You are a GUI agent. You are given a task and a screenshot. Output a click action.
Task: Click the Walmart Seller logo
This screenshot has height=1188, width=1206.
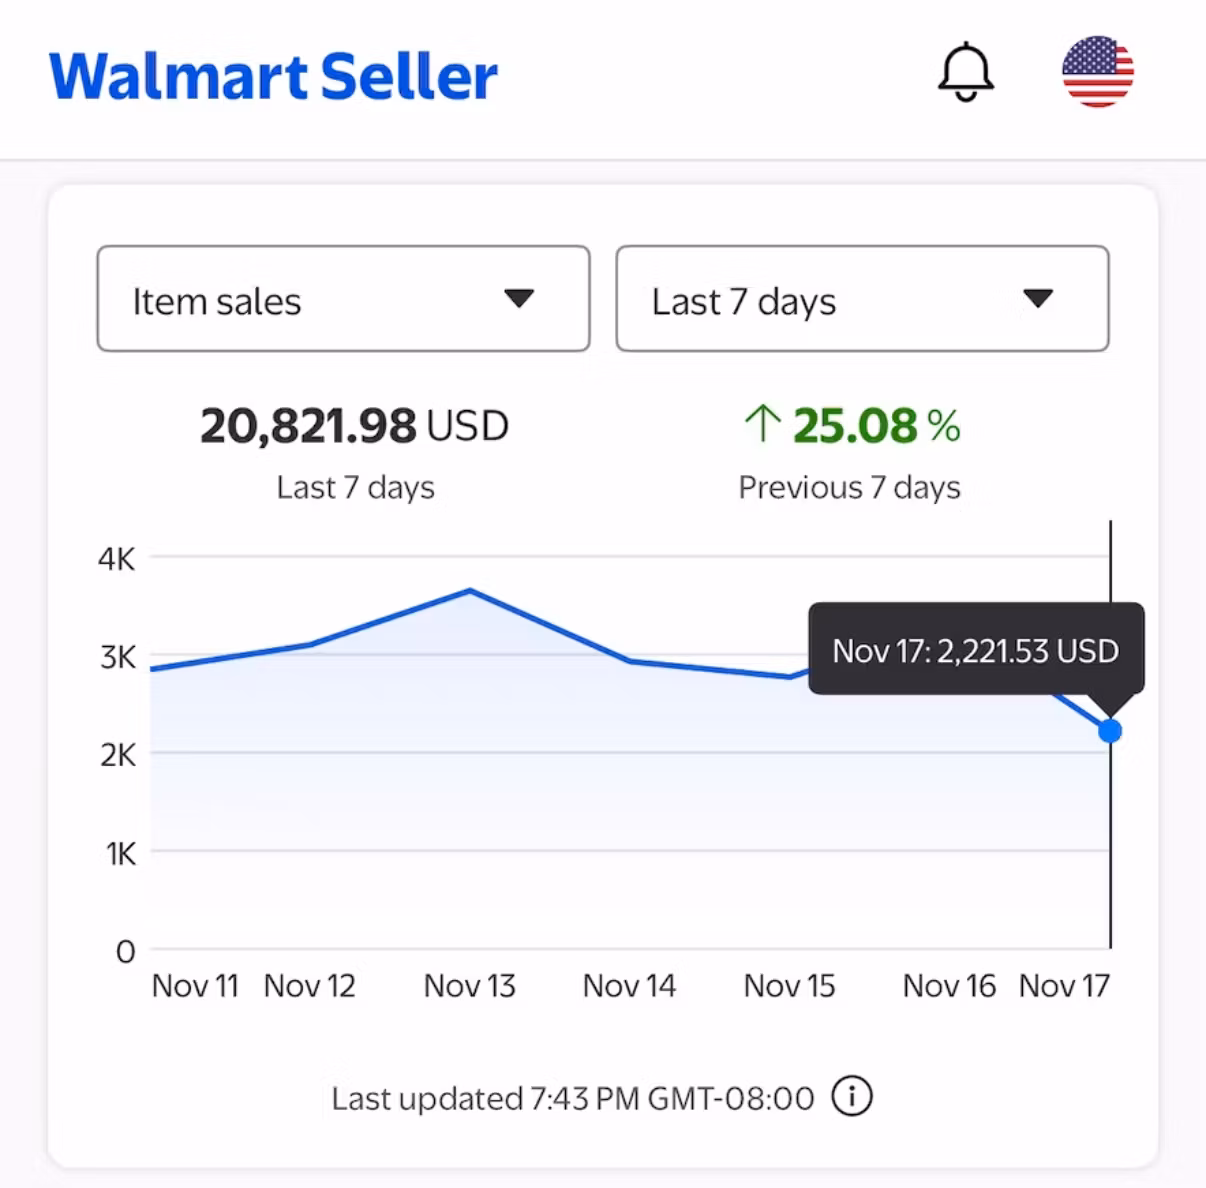pos(273,76)
